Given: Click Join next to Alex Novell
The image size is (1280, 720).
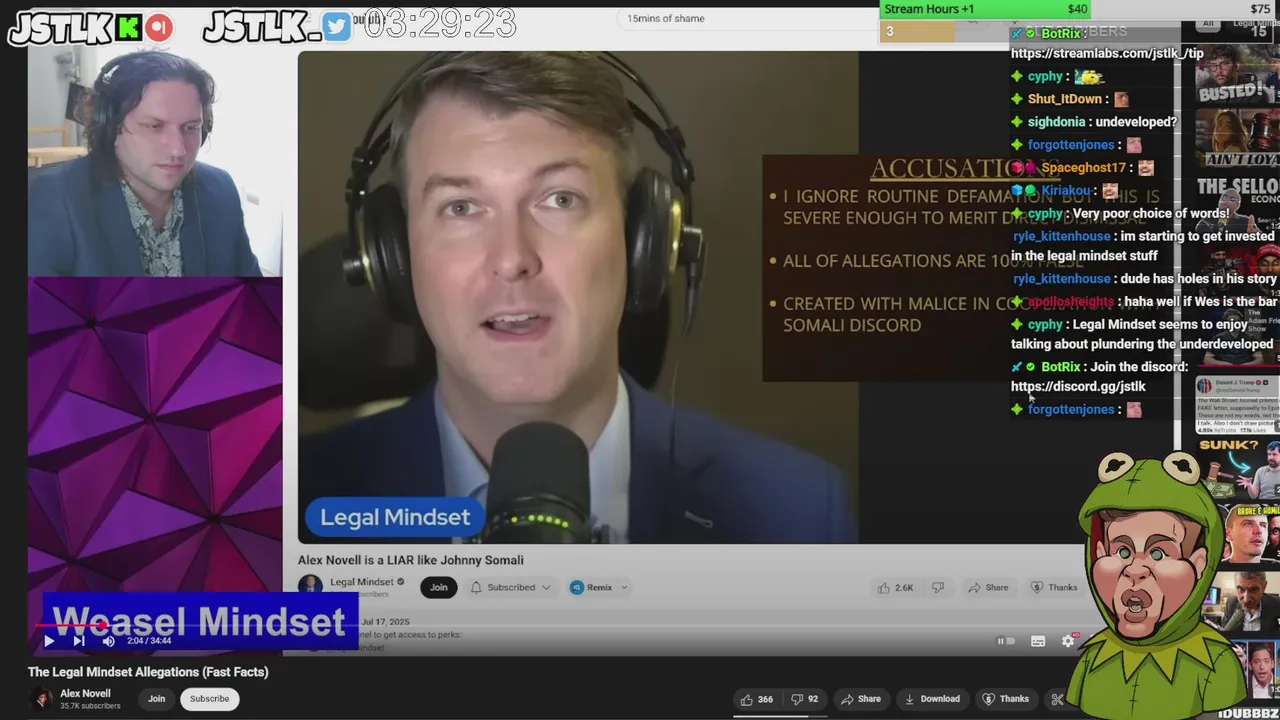Looking at the screenshot, I should (x=156, y=699).
